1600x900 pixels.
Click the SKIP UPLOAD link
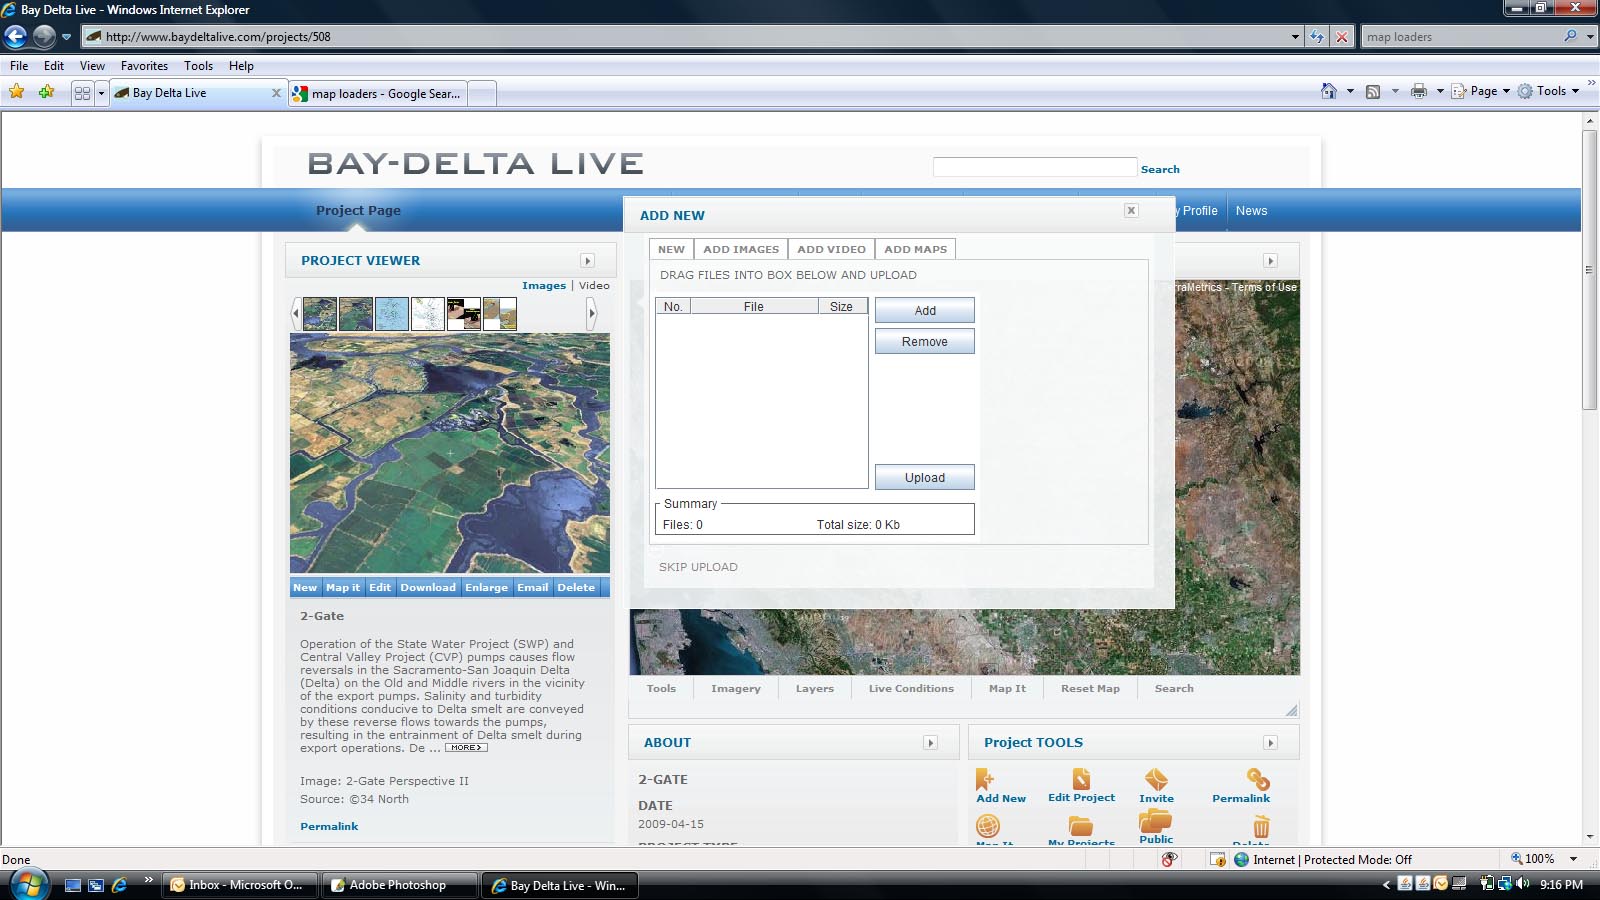(698, 567)
